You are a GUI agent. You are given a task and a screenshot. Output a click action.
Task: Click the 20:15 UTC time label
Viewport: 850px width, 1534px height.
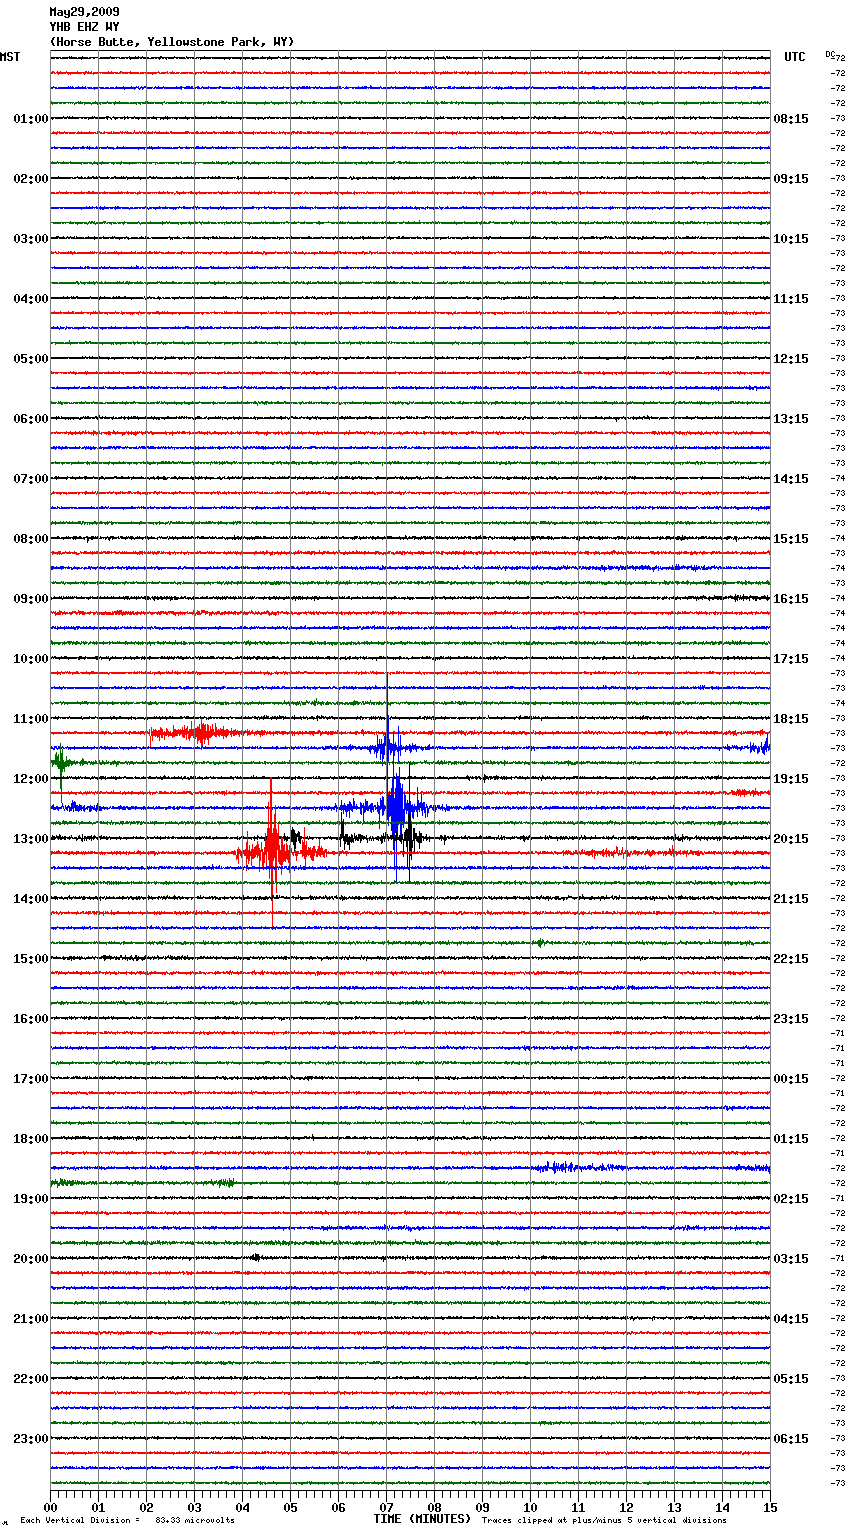point(791,839)
